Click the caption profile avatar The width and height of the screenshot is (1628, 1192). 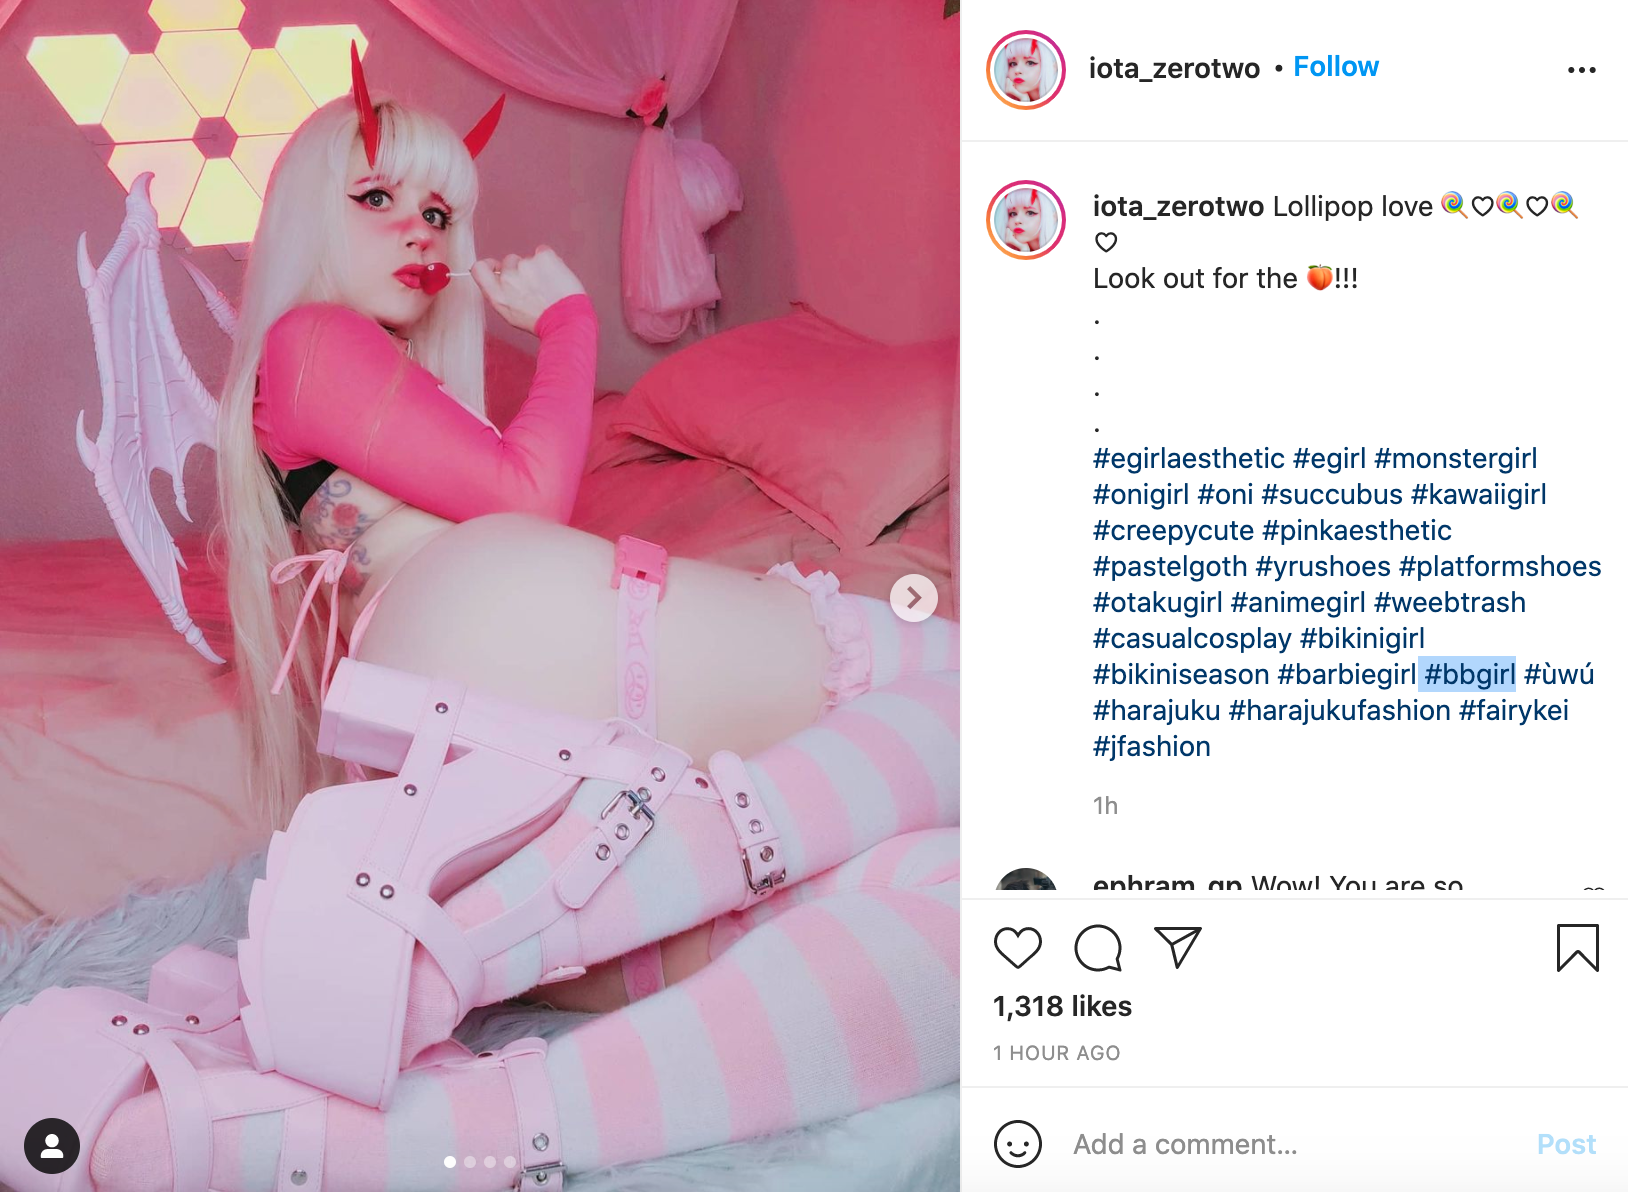point(1025,220)
